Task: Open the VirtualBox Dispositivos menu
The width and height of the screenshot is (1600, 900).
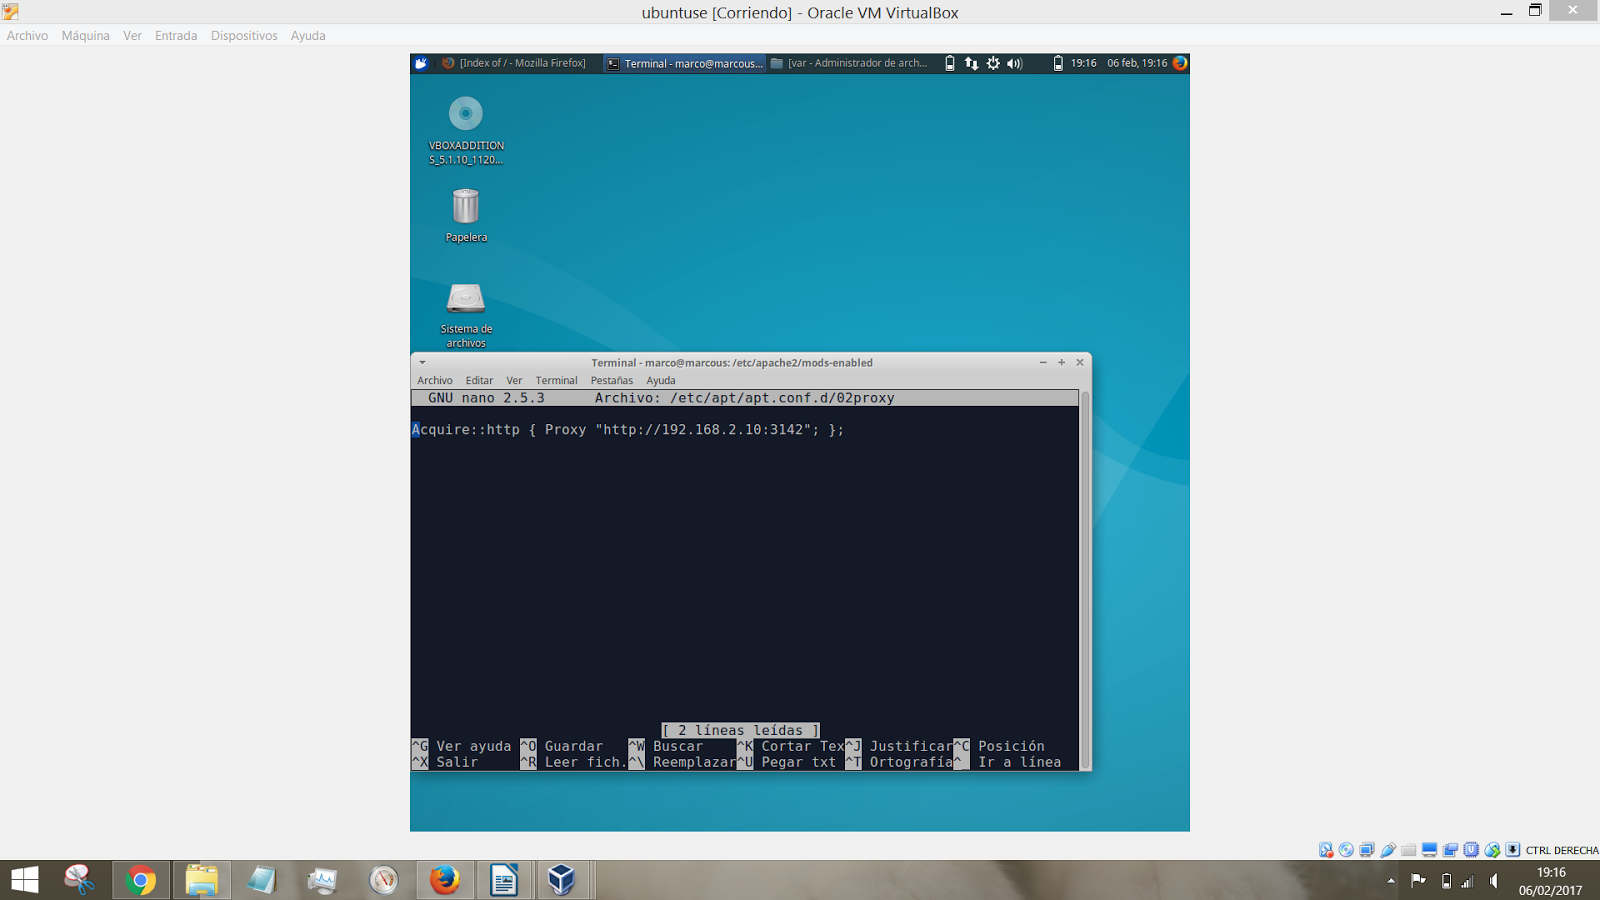Action: click(x=244, y=35)
